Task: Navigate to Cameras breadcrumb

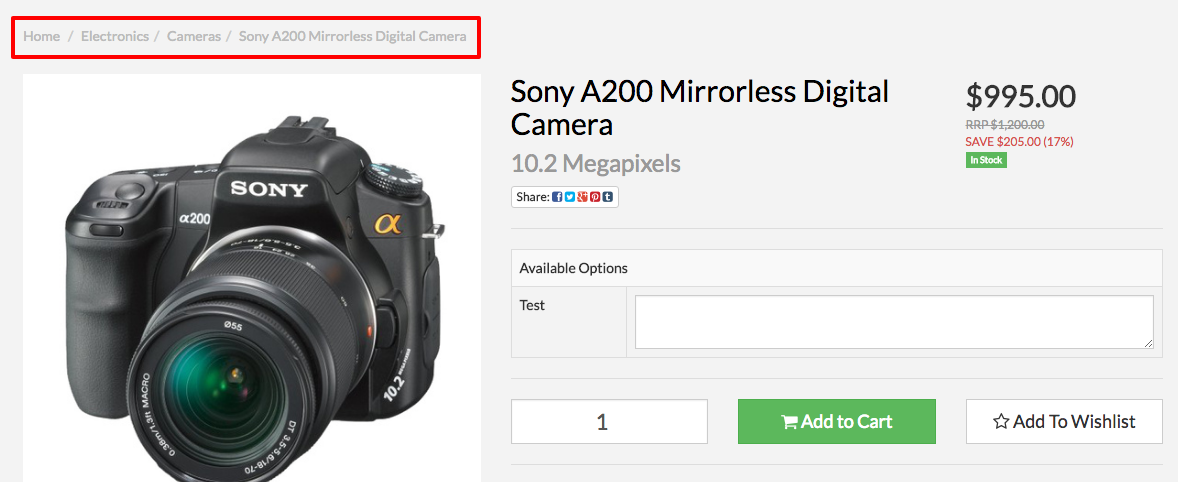Action: tap(194, 36)
